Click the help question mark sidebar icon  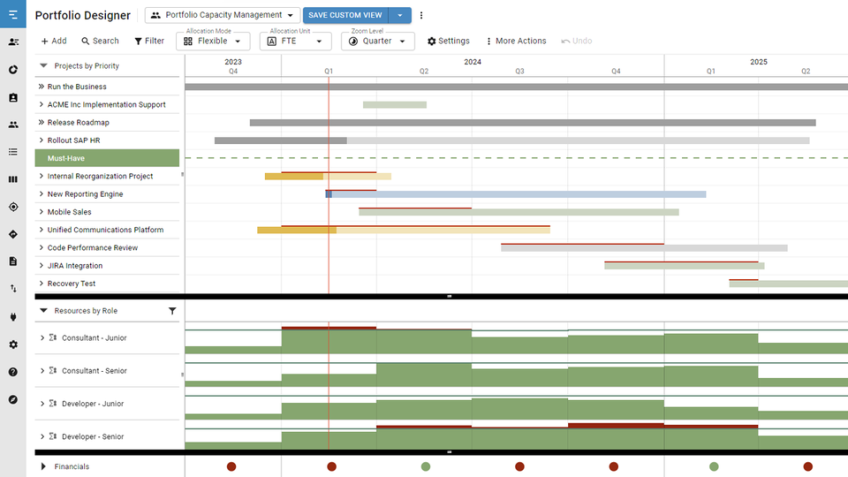click(13, 372)
